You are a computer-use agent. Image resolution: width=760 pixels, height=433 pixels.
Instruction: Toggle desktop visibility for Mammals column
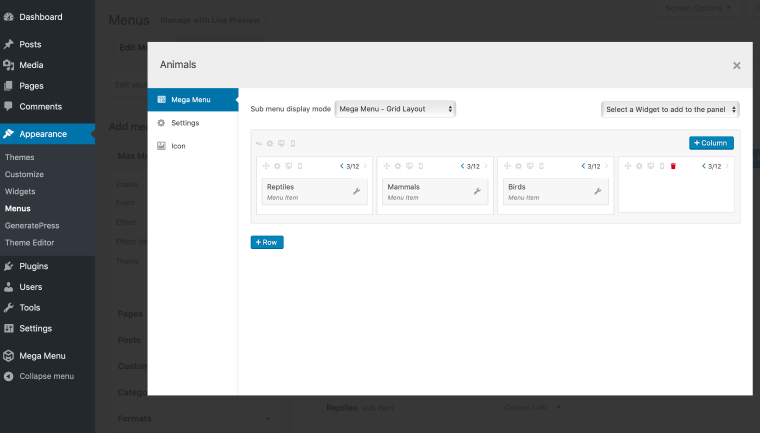pos(409,166)
